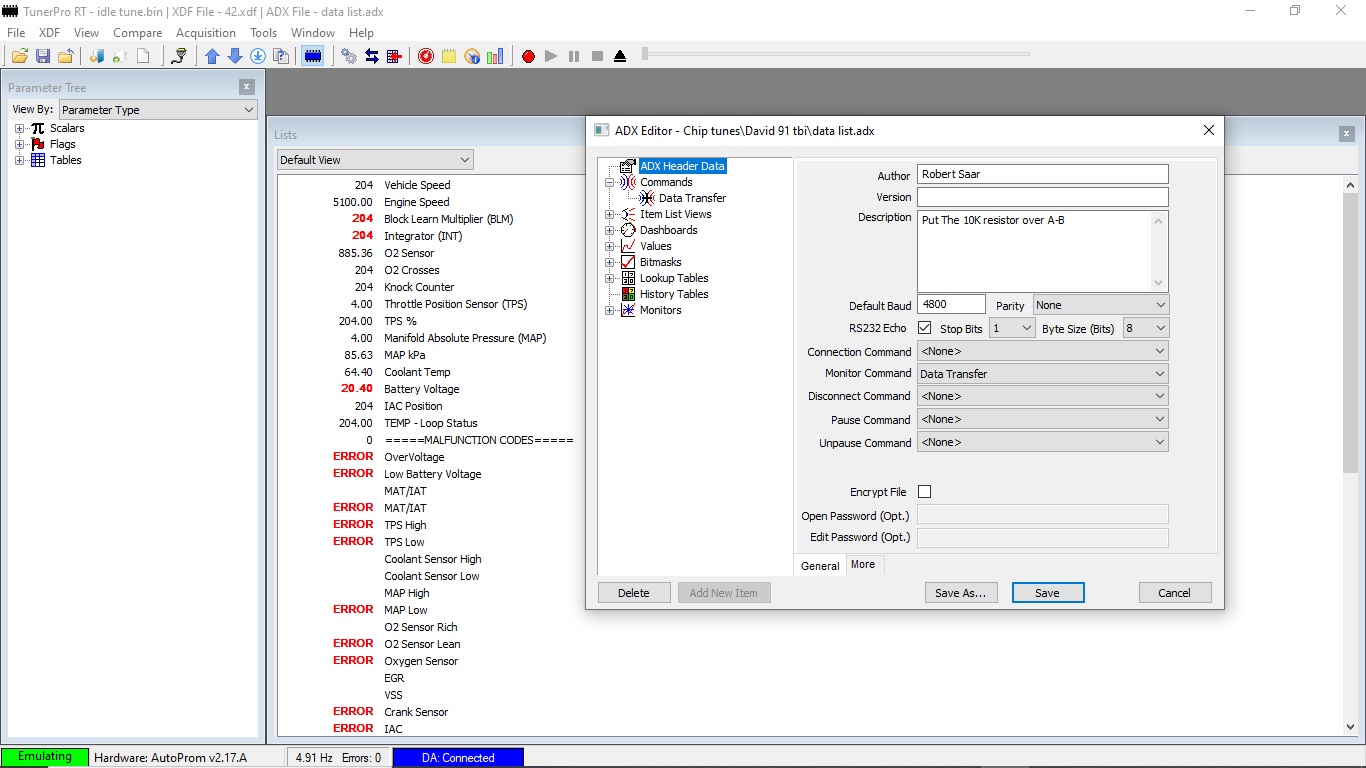Open the Monitor Command dropdown
Image resolution: width=1366 pixels, height=768 pixels.
click(x=1042, y=374)
